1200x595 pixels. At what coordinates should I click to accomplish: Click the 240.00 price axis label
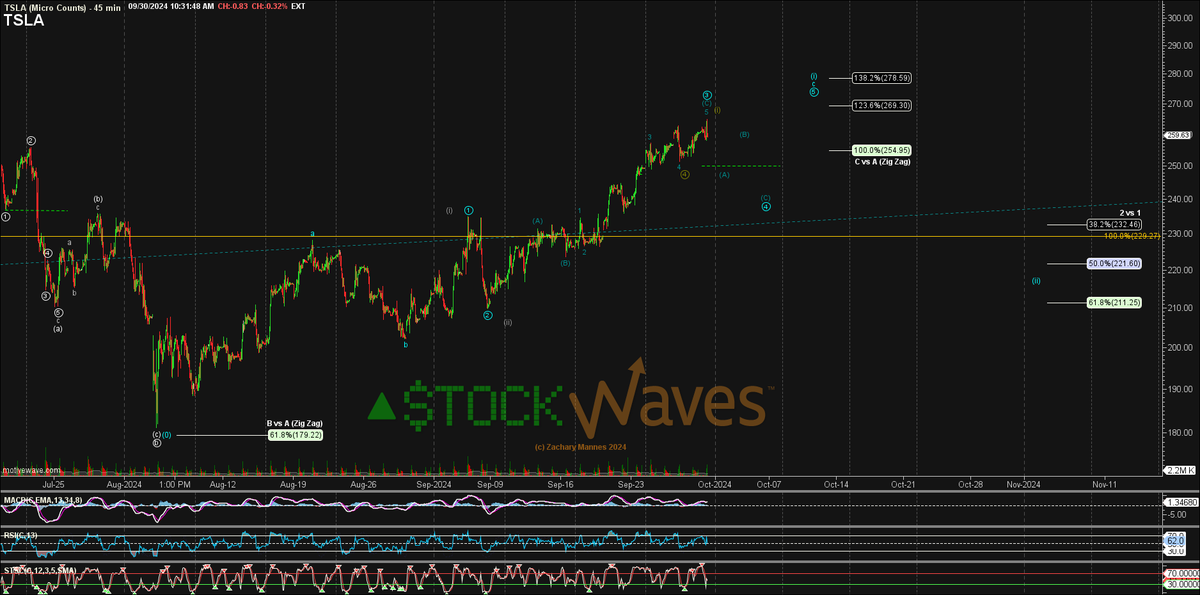1179,199
